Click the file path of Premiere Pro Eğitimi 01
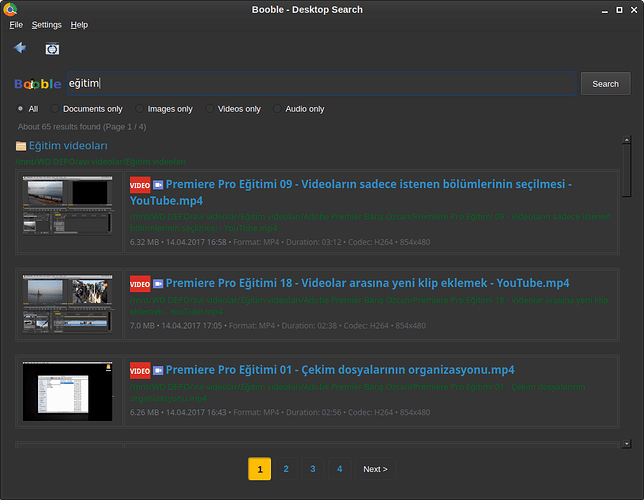This screenshot has height=500, width=644. pos(358,392)
